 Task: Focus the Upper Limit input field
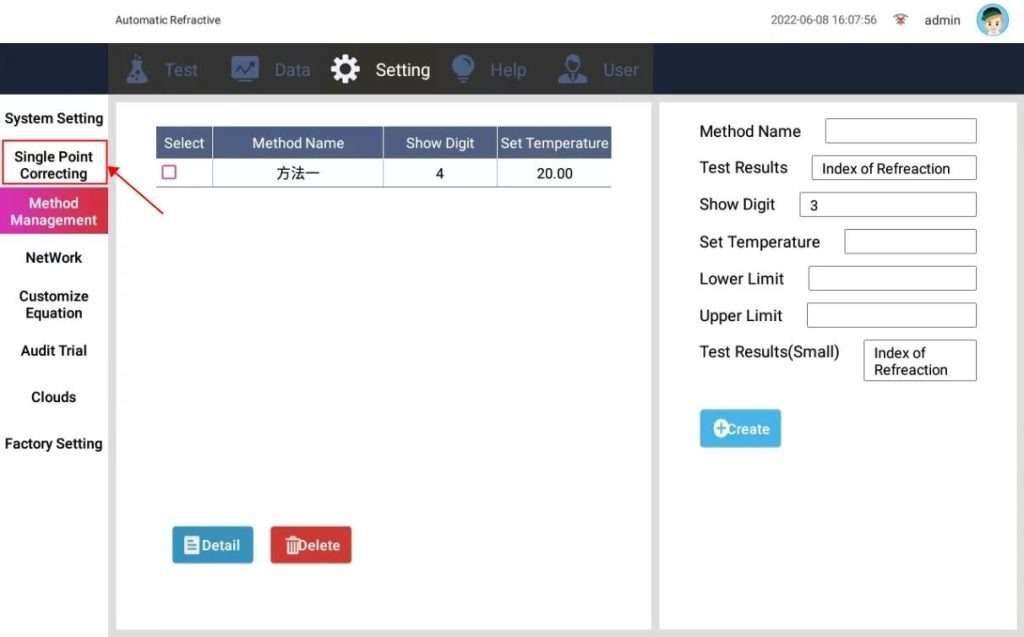[891, 315]
